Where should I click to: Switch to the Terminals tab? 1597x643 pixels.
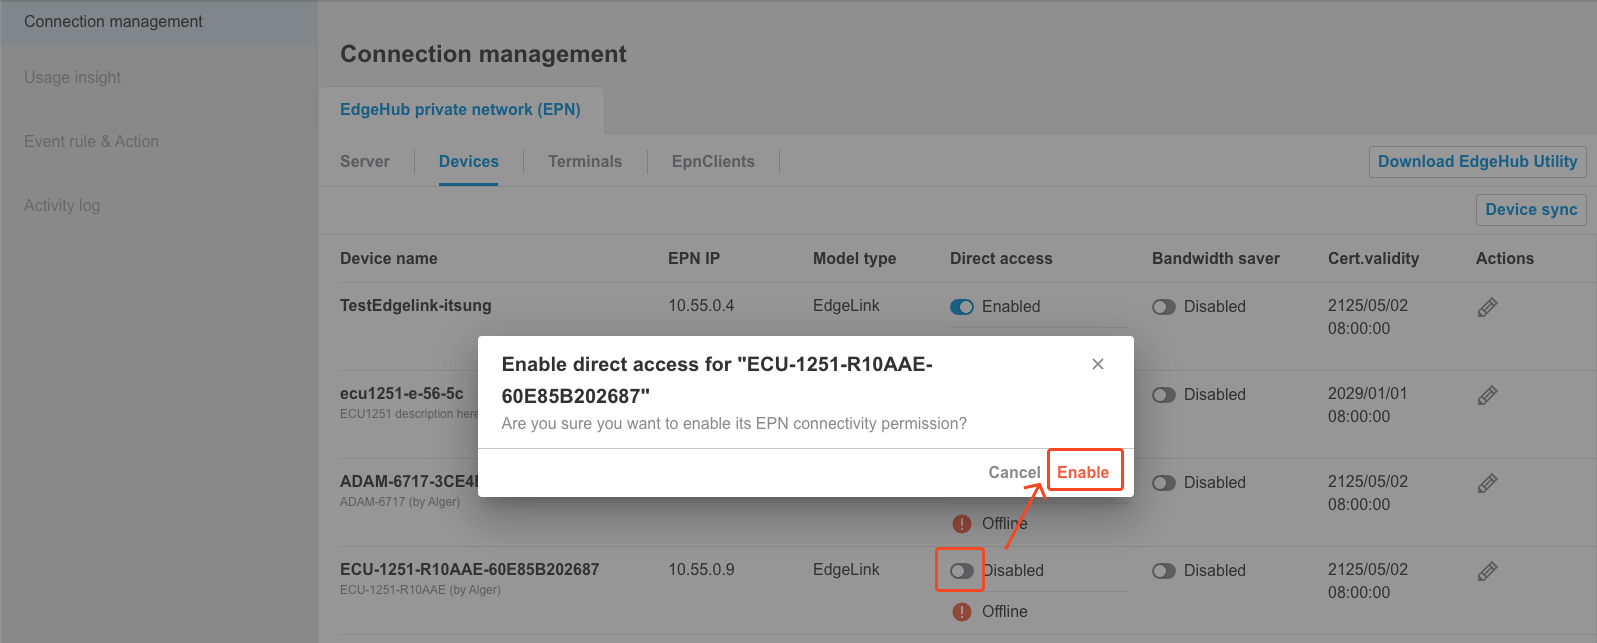point(585,161)
